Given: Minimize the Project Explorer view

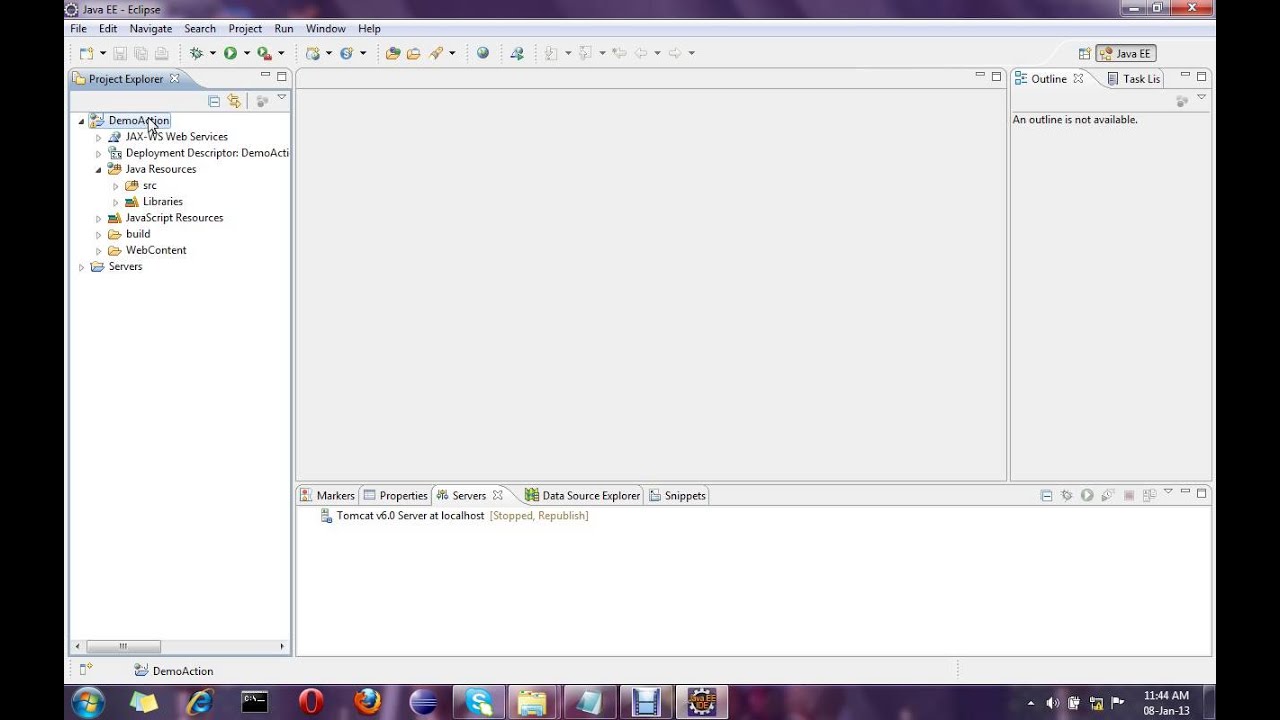Looking at the screenshot, I should click(265, 76).
